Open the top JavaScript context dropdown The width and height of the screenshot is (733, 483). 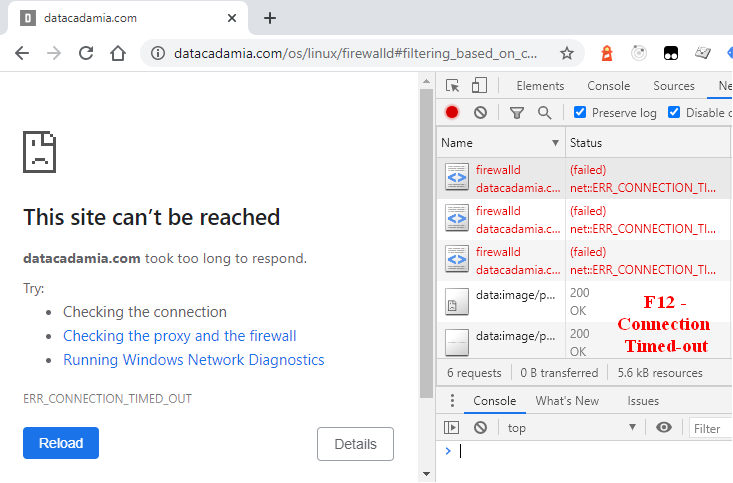[571, 428]
